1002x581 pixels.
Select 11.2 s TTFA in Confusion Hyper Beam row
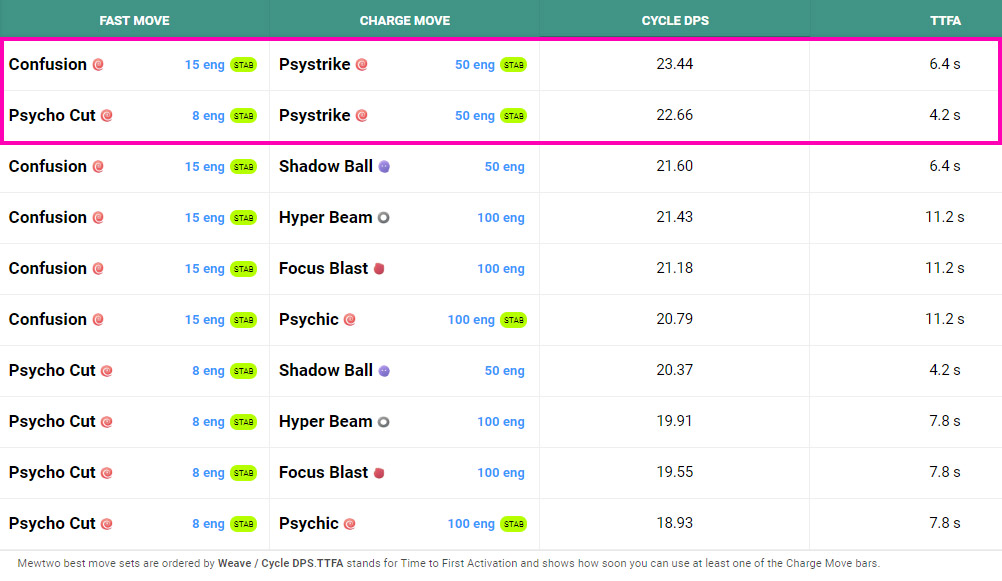945,217
